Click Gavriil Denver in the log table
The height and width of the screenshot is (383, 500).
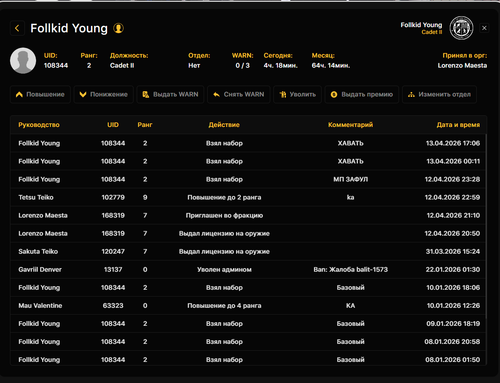coord(40,269)
